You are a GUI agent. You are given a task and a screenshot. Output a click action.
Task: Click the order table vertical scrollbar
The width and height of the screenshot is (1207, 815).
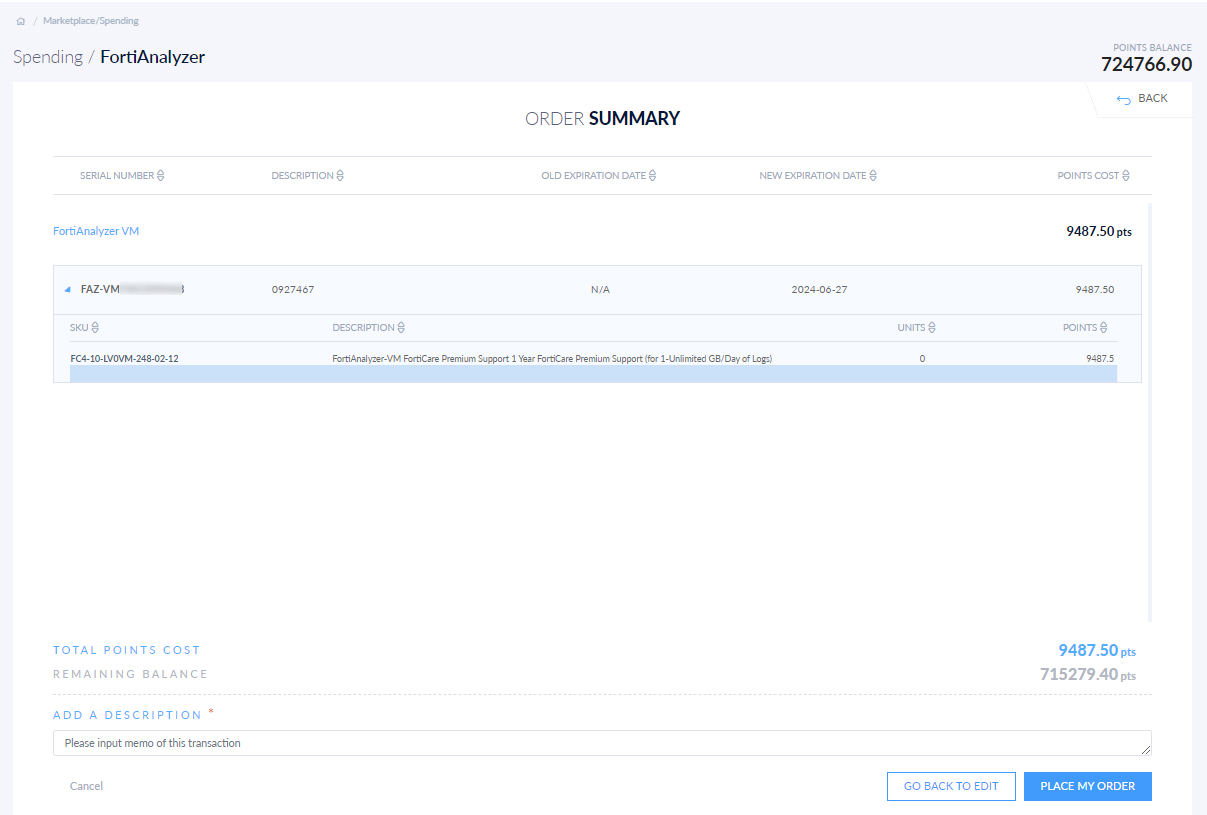click(1150, 412)
